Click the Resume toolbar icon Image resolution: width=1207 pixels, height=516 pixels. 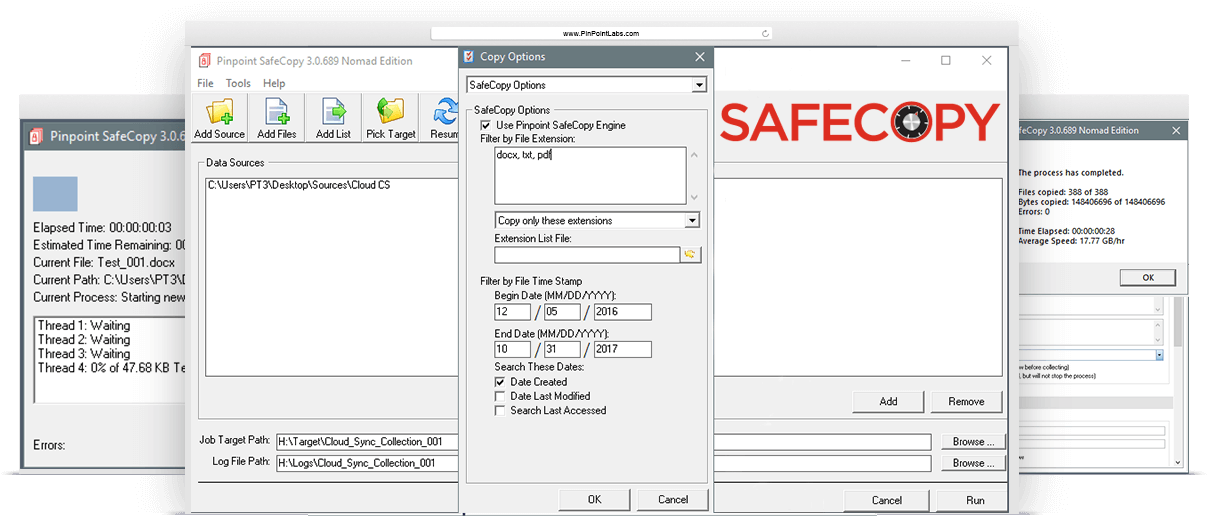tap(445, 113)
